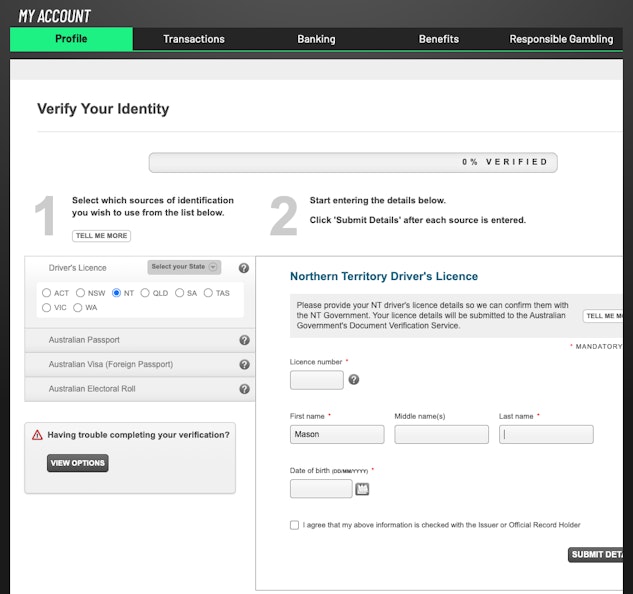Click help icon for Australian Electoral Roll
This screenshot has height=594, width=633.
(244, 389)
